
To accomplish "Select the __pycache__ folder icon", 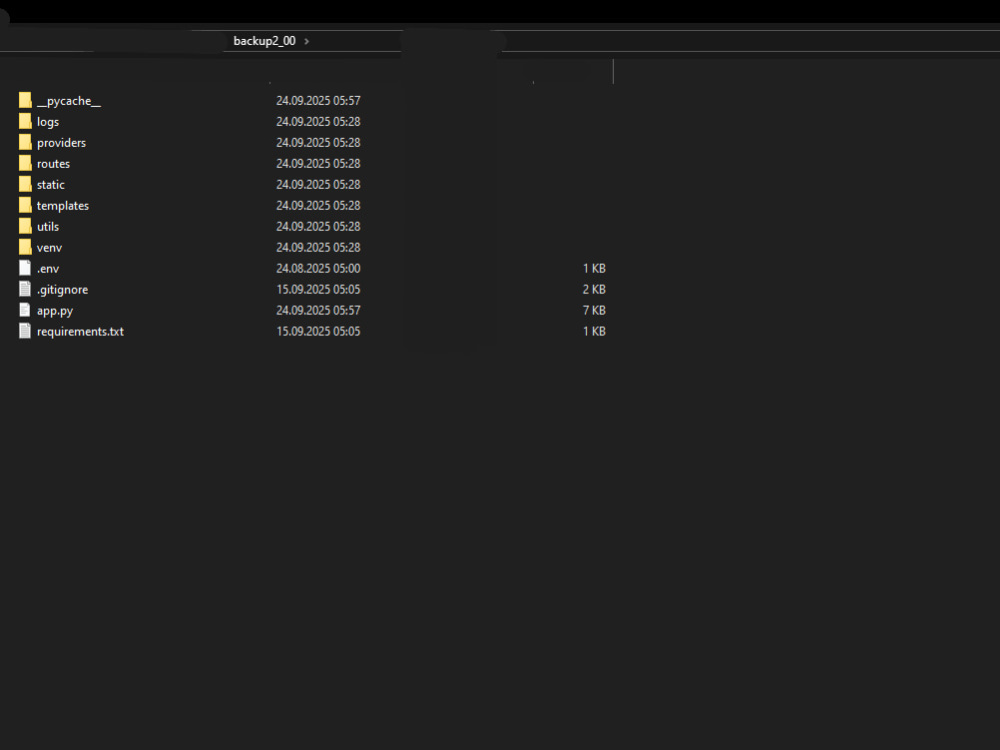I will [x=25, y=100].
